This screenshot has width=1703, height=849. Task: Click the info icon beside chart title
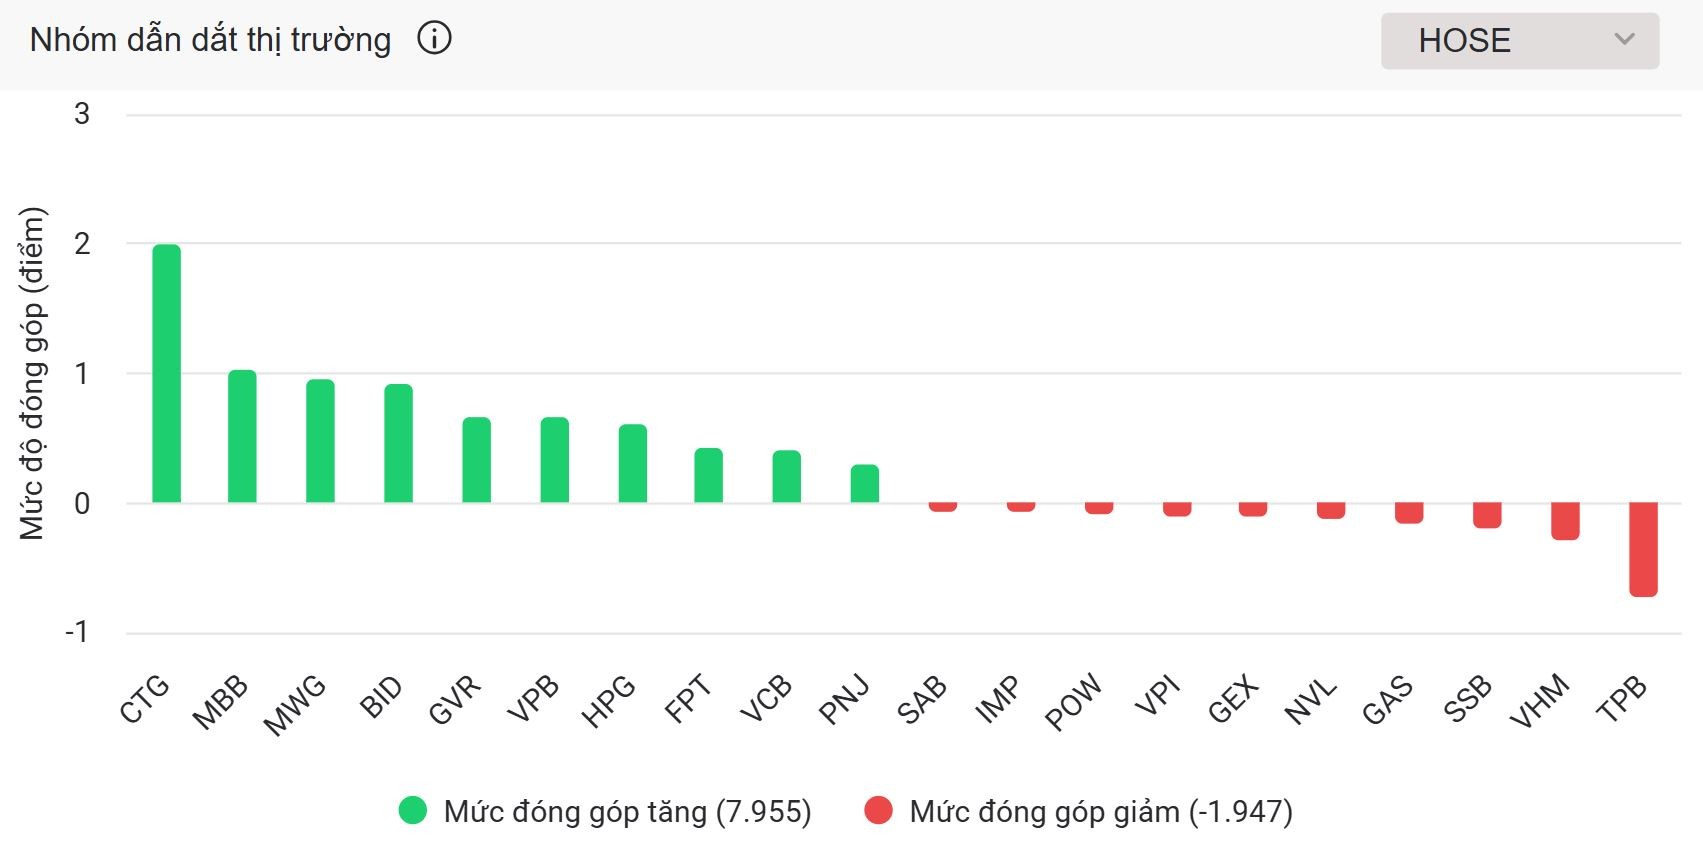pyautogui.click(x=434, y=39)
